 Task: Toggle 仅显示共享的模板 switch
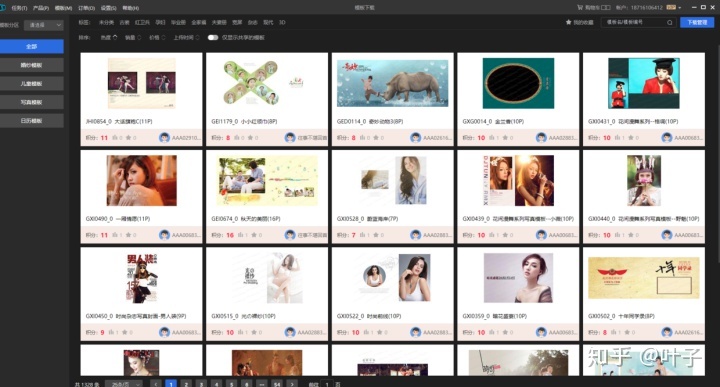pyautogui.click(x=213, y=38)
